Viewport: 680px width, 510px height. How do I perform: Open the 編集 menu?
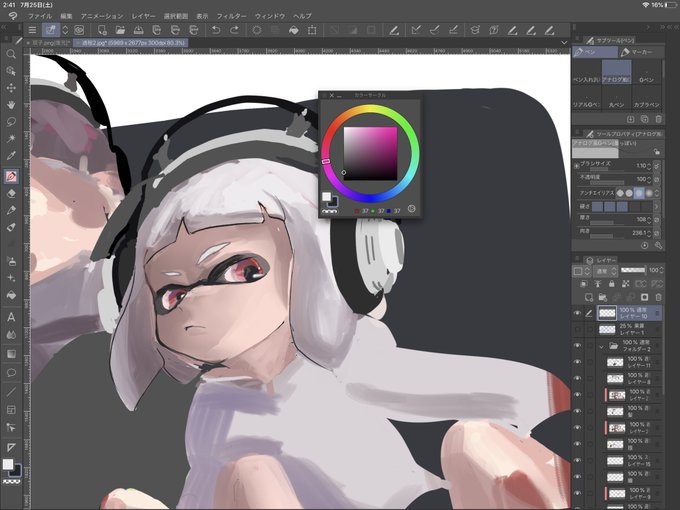66,16
